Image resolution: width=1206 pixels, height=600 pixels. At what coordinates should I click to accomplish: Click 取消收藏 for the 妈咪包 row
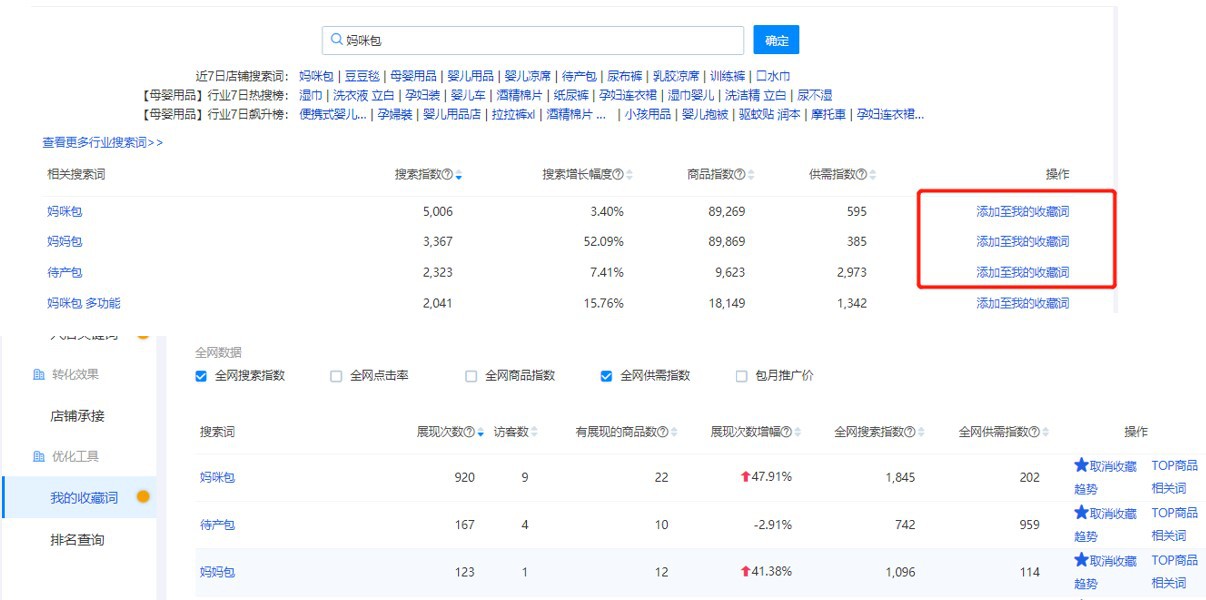pos(1113,466)
